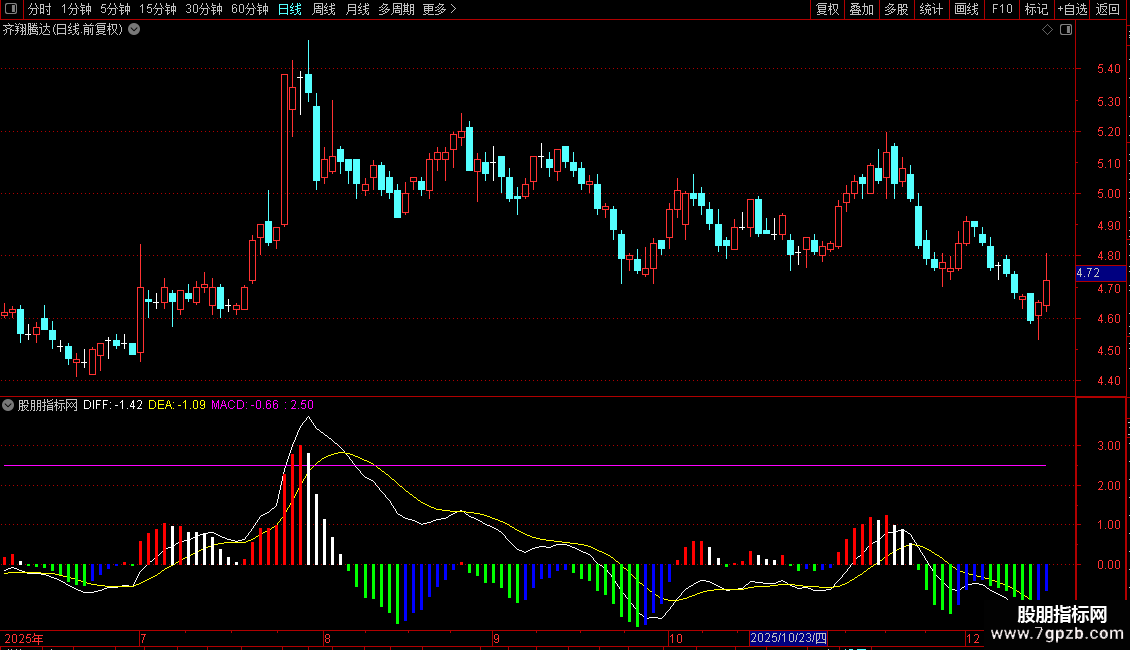Click month 7 on time axis
This screenshot has width=1130, height=650.
coord(143,638)
